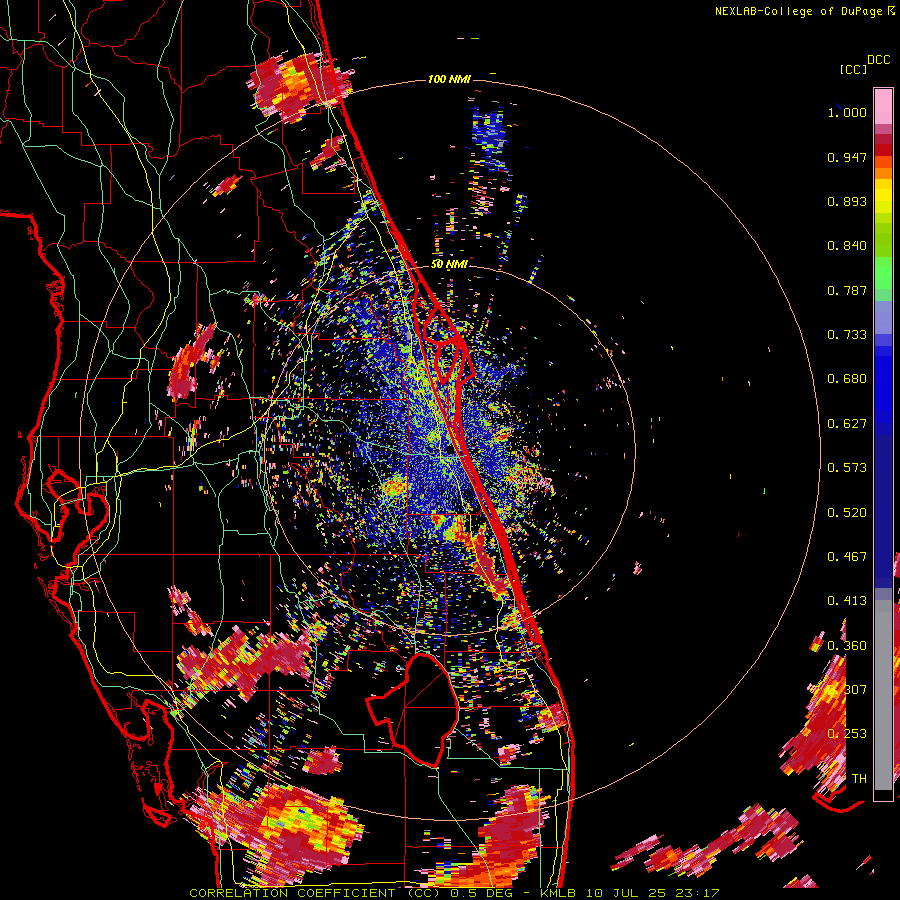
Task: Click the dark navy segment of the color bar
Action: pyautogui.click(x=883, y=511)
